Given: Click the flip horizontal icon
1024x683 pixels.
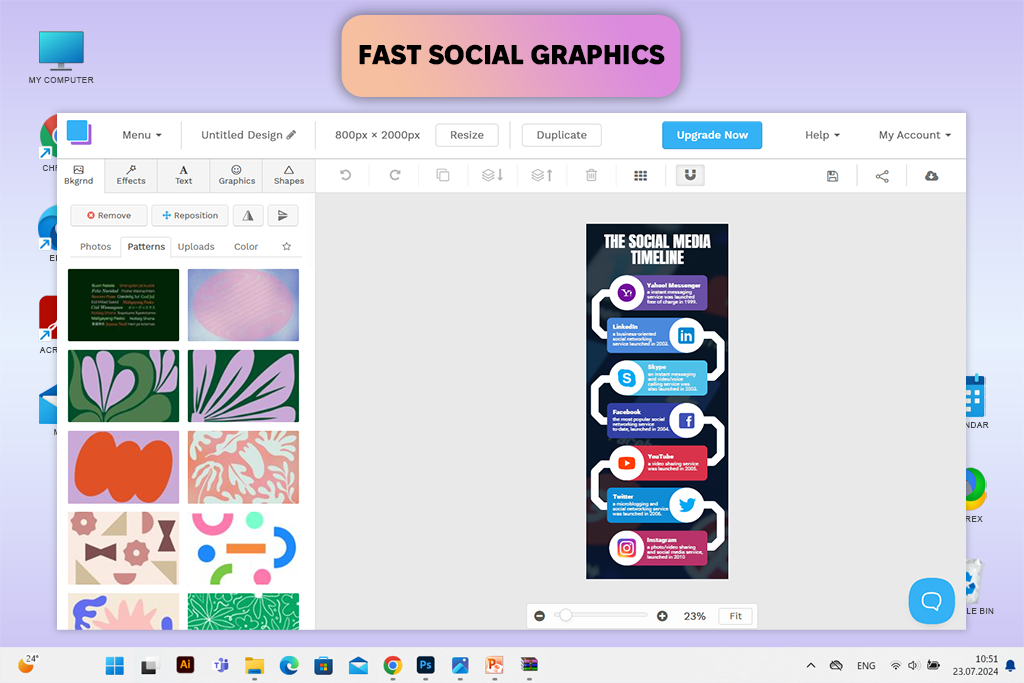Looking at the screenshot, I should (x=248, y=215).
